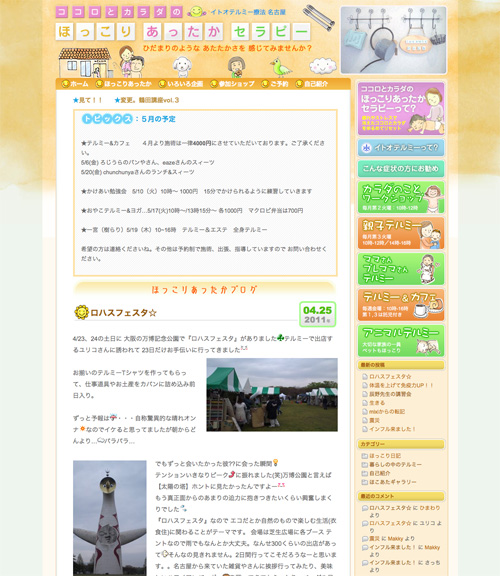Click speech bubble icon beside ひまわり comment

[x=365, y=508]
